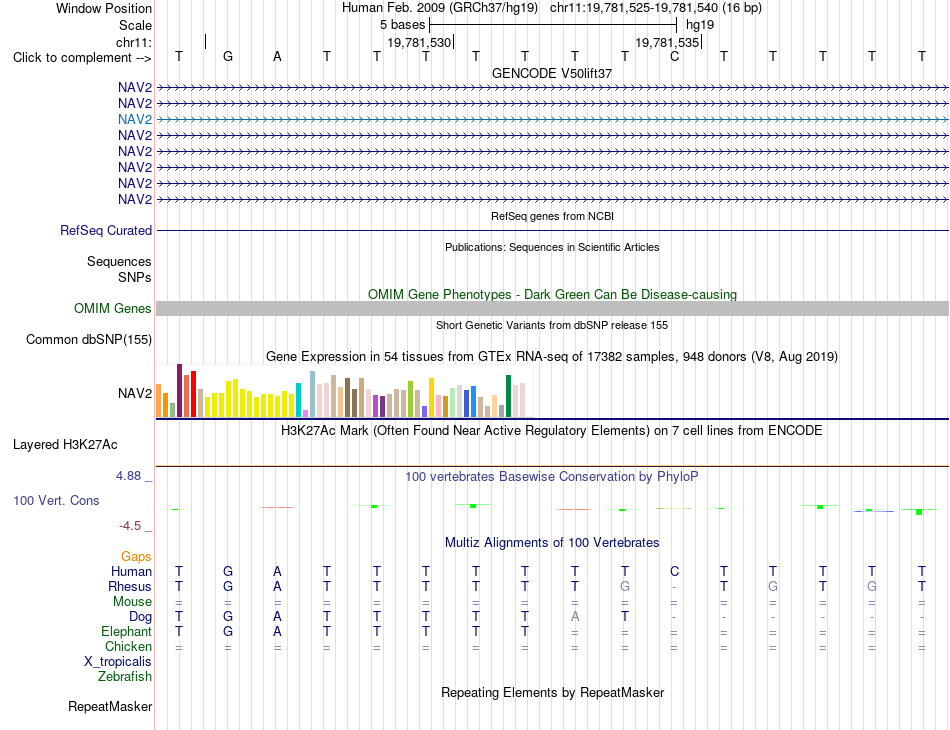950x730 pixels.
Task: Click the C in Human alignment row
Action: [x=674, y=571]
